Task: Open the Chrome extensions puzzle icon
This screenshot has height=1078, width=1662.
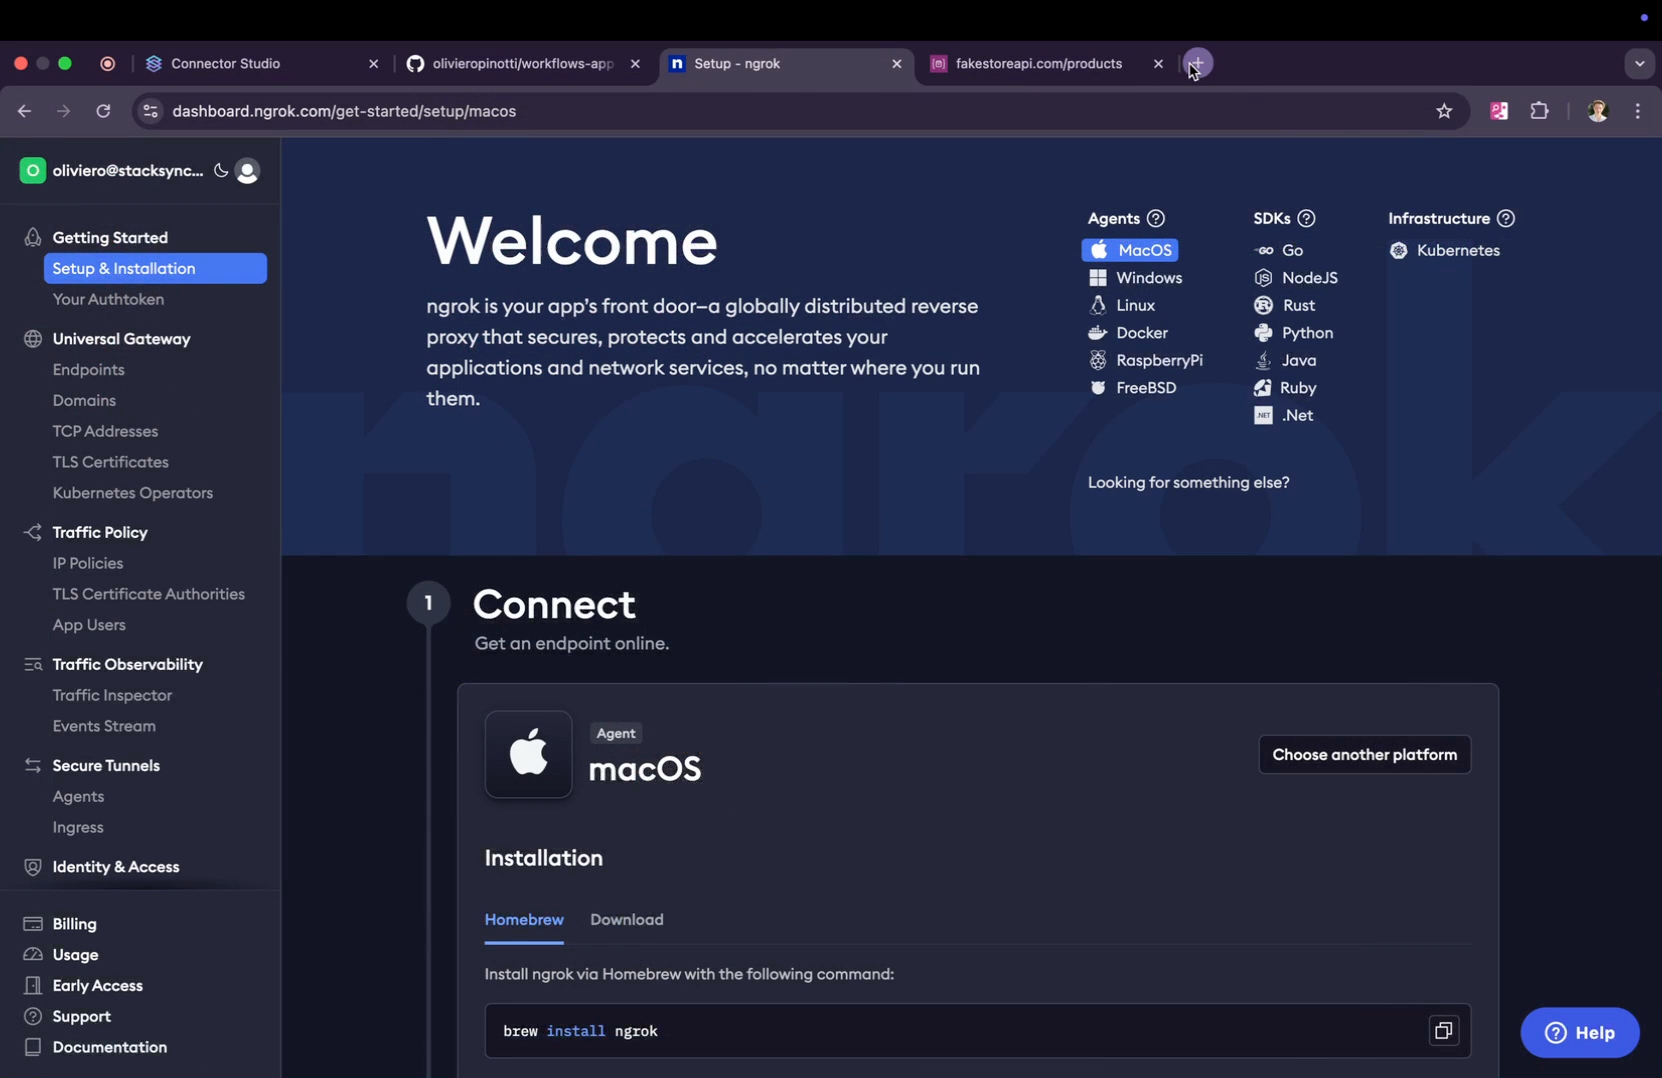Action: pos(1539,111)
